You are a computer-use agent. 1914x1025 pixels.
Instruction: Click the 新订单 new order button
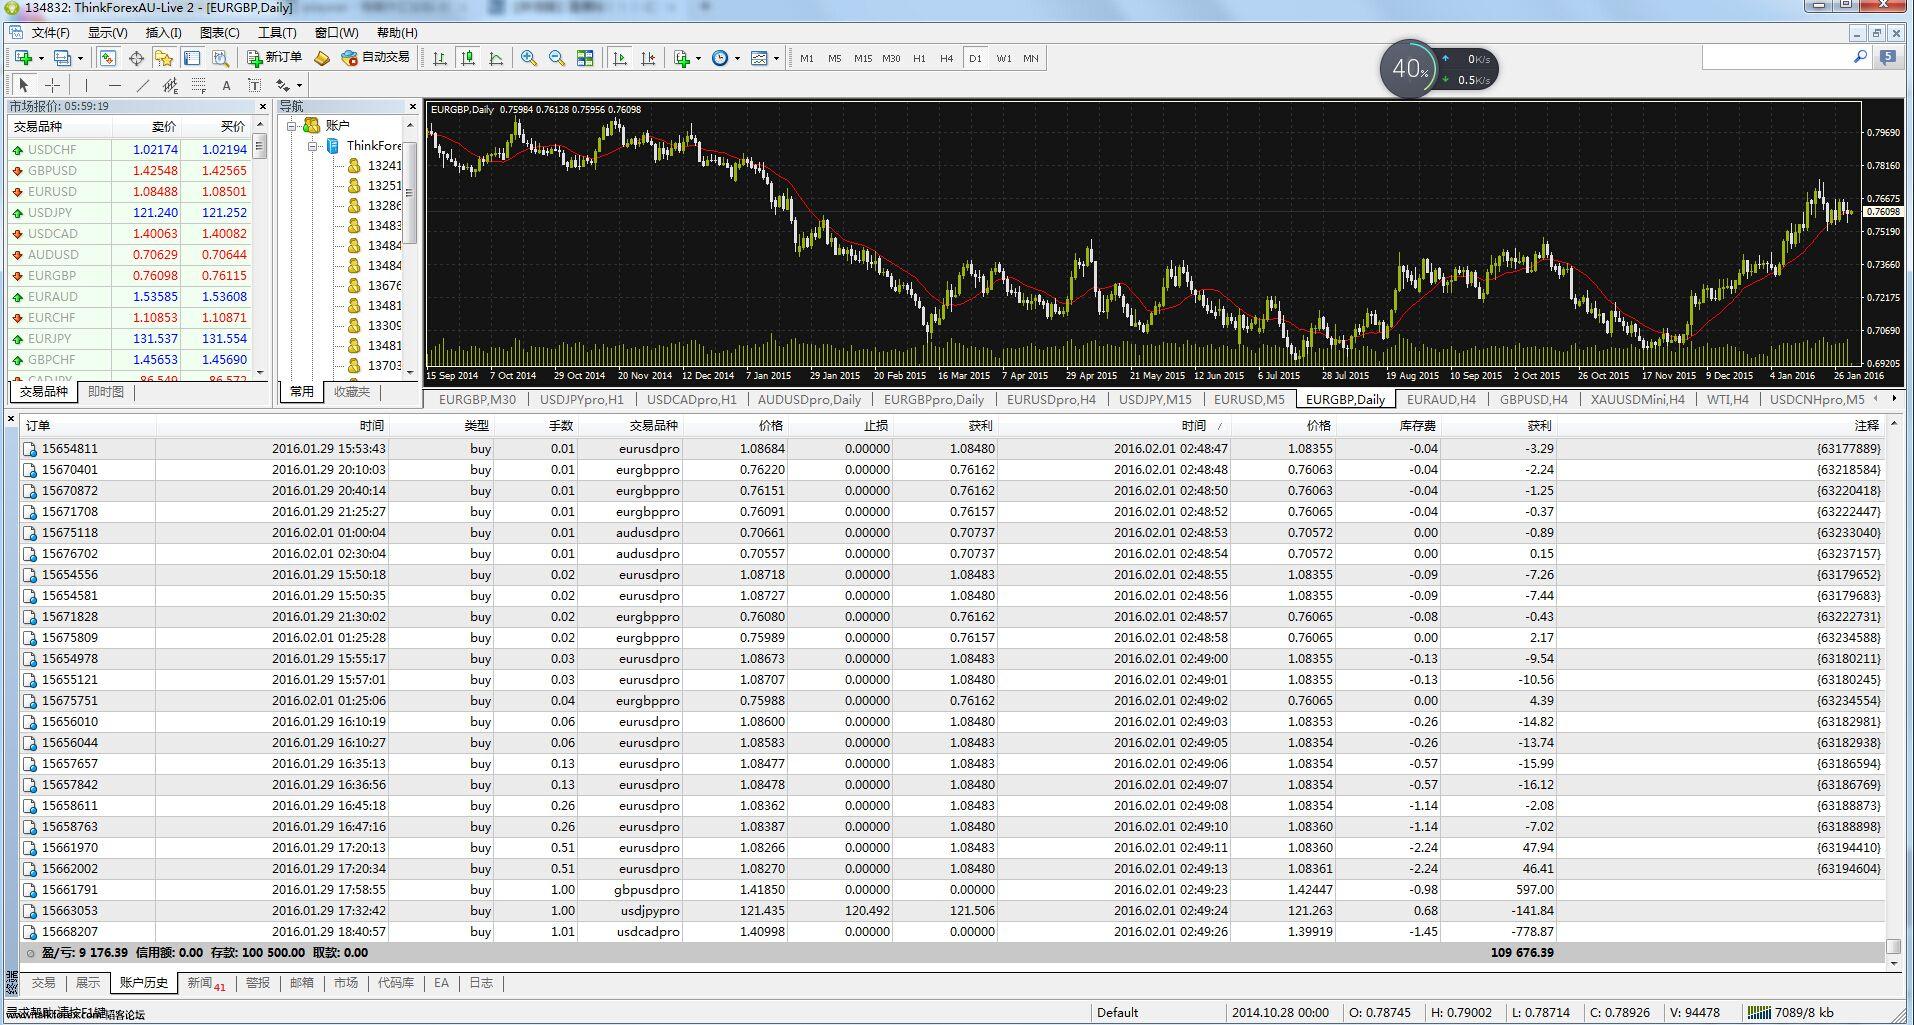274,58
